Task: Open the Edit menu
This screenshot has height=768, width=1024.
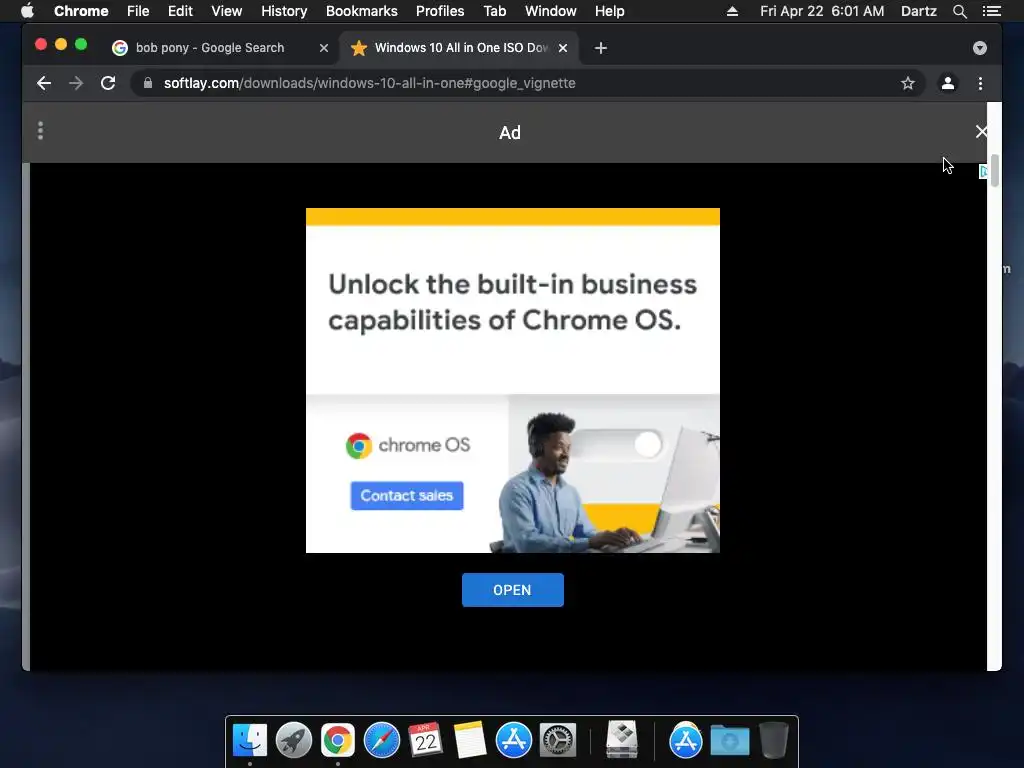Action: point(180,11)
